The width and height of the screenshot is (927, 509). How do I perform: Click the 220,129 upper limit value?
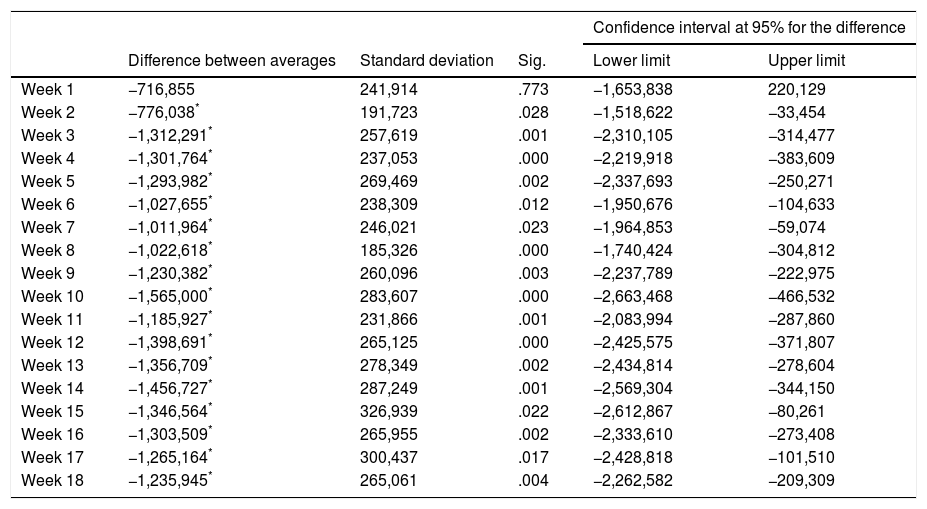[797, 89]
